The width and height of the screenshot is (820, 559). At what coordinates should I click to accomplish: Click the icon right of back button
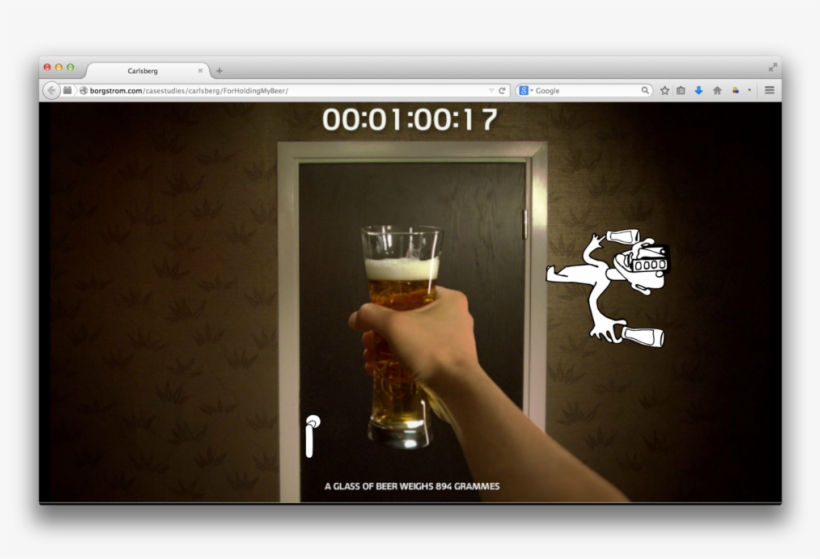pos(67,90)
